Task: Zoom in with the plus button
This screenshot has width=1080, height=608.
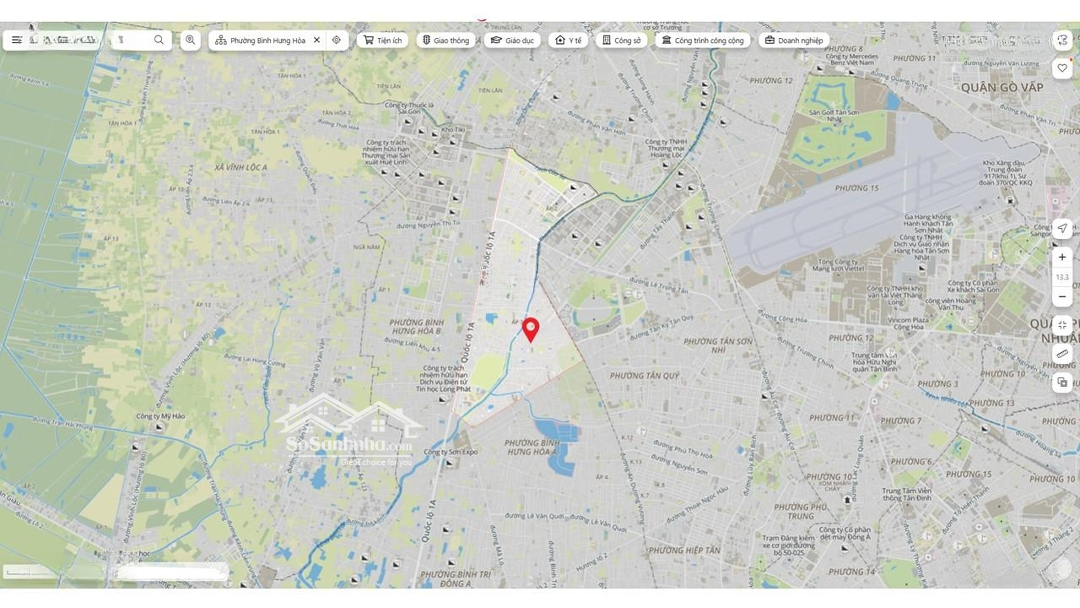Action: click(1062, 257)
